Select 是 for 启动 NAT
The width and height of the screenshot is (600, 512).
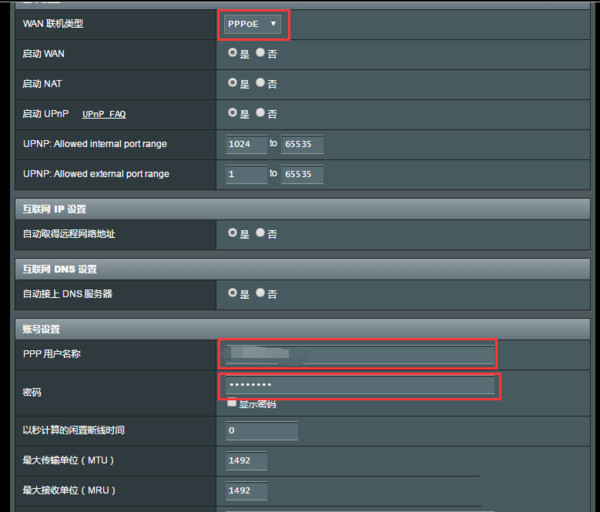[232, 83]
